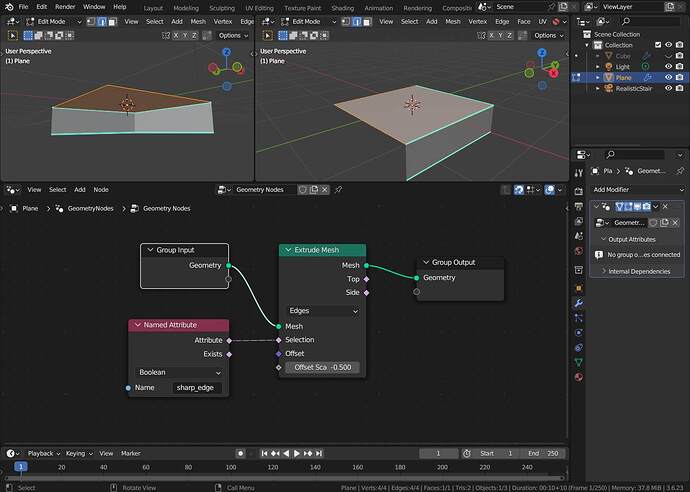Toggle Y mirror axis in left viewport
This screenshot has width=690, height=492.
click(185, 35)
